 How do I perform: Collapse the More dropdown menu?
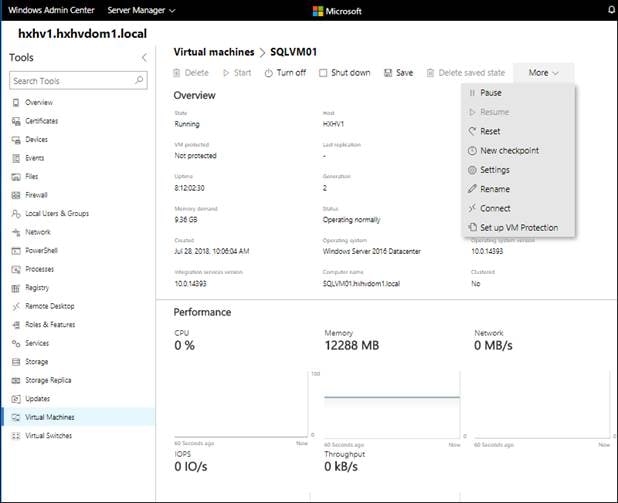pos(543,73)
